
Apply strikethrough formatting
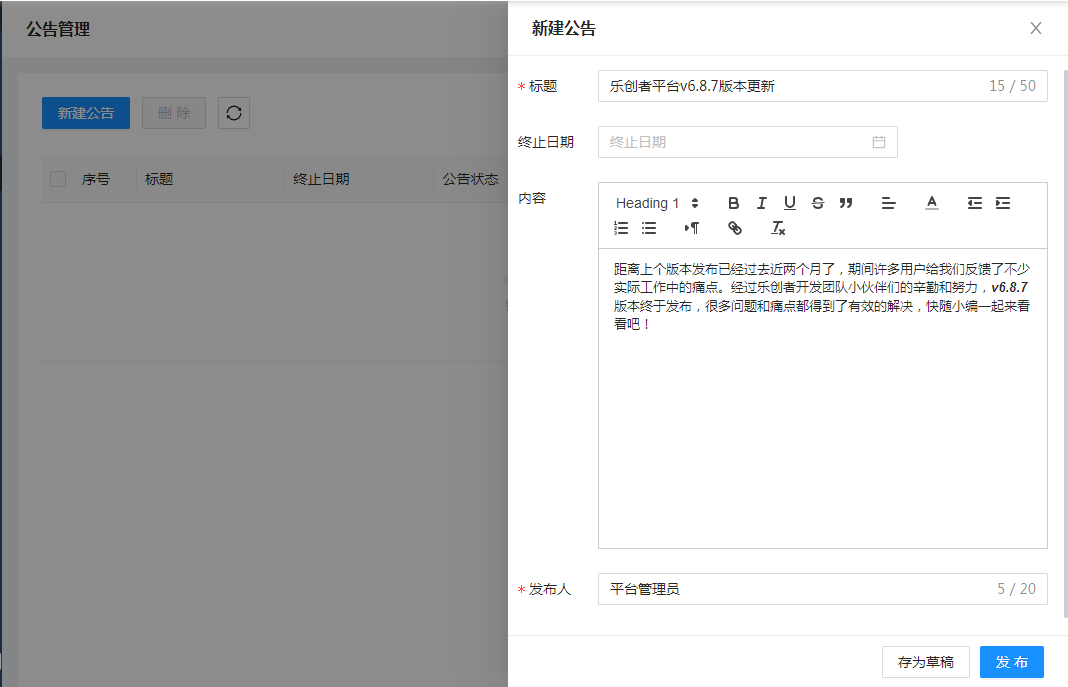pos(817,203)
